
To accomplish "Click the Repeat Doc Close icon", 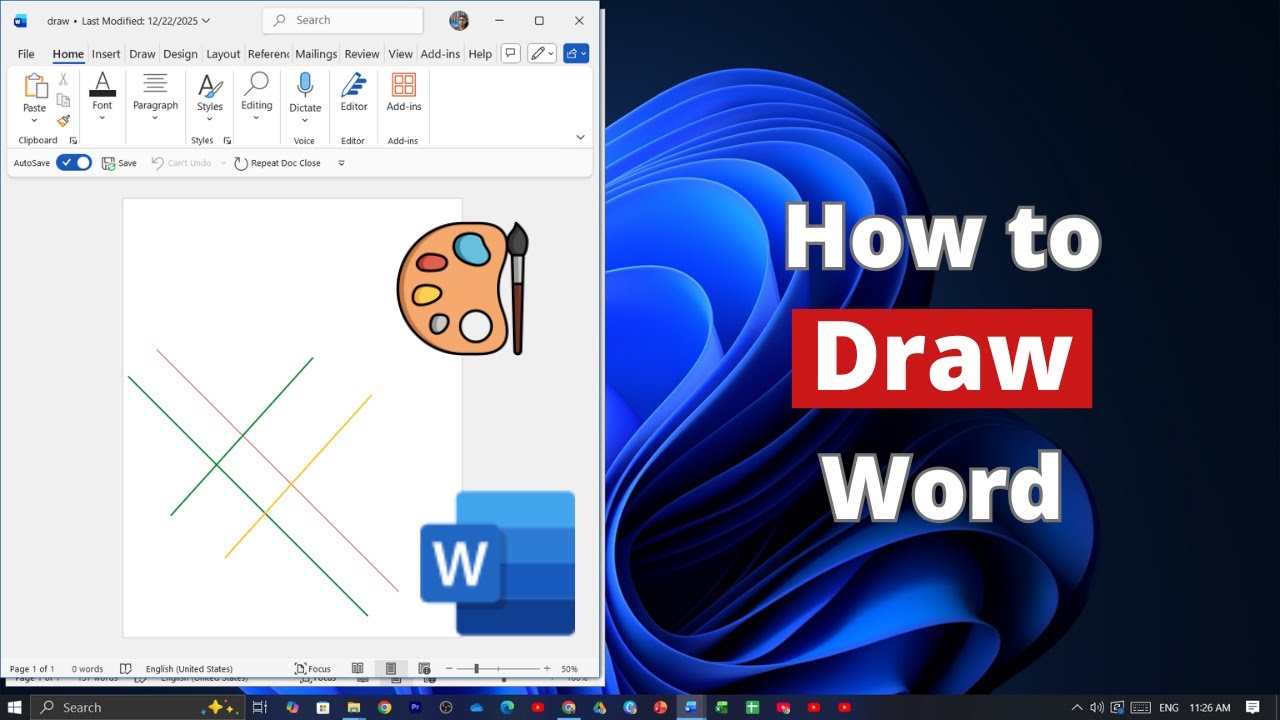I will (x=241, y=163).
